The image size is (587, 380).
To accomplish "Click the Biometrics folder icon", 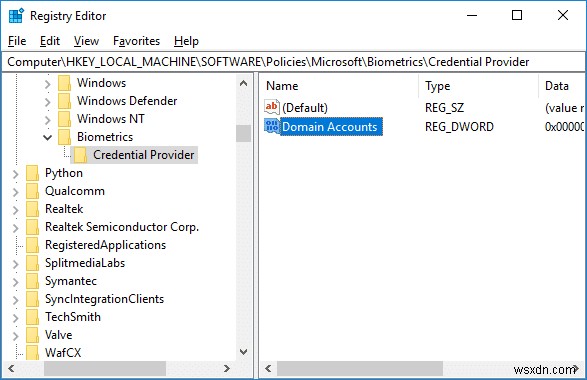I will 65,137.
